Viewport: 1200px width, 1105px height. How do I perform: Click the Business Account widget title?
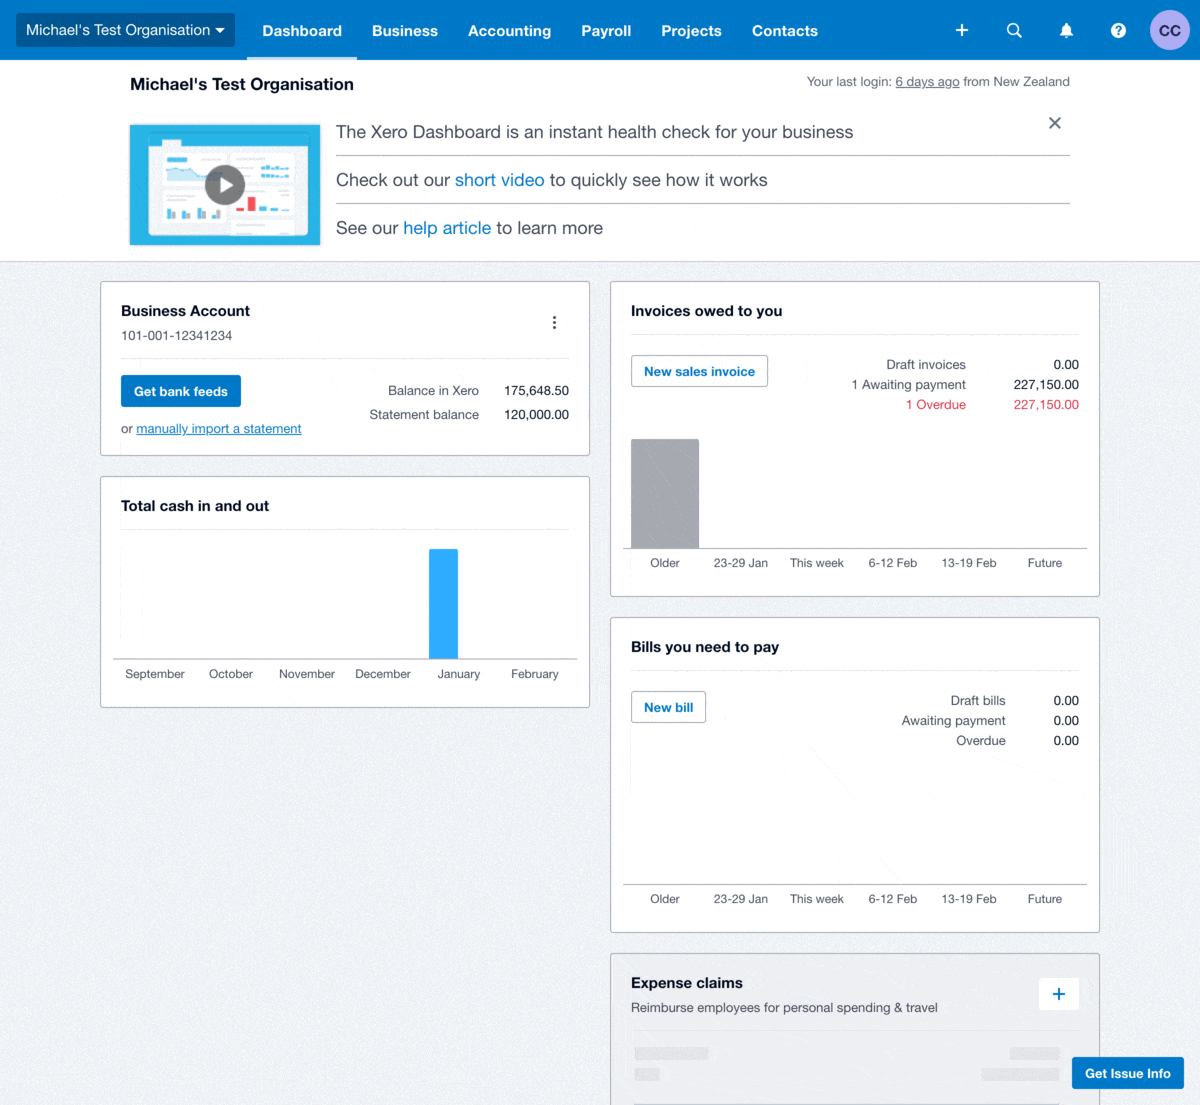point(185,311)
